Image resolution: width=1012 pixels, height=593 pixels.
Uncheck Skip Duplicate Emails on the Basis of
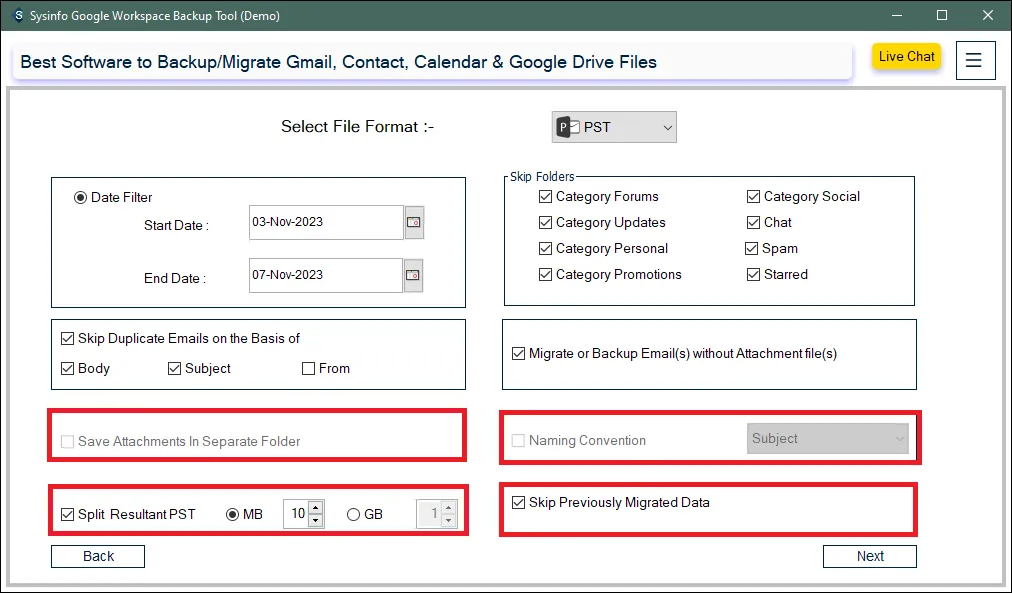pyautogui.click(x=68, y=339)
